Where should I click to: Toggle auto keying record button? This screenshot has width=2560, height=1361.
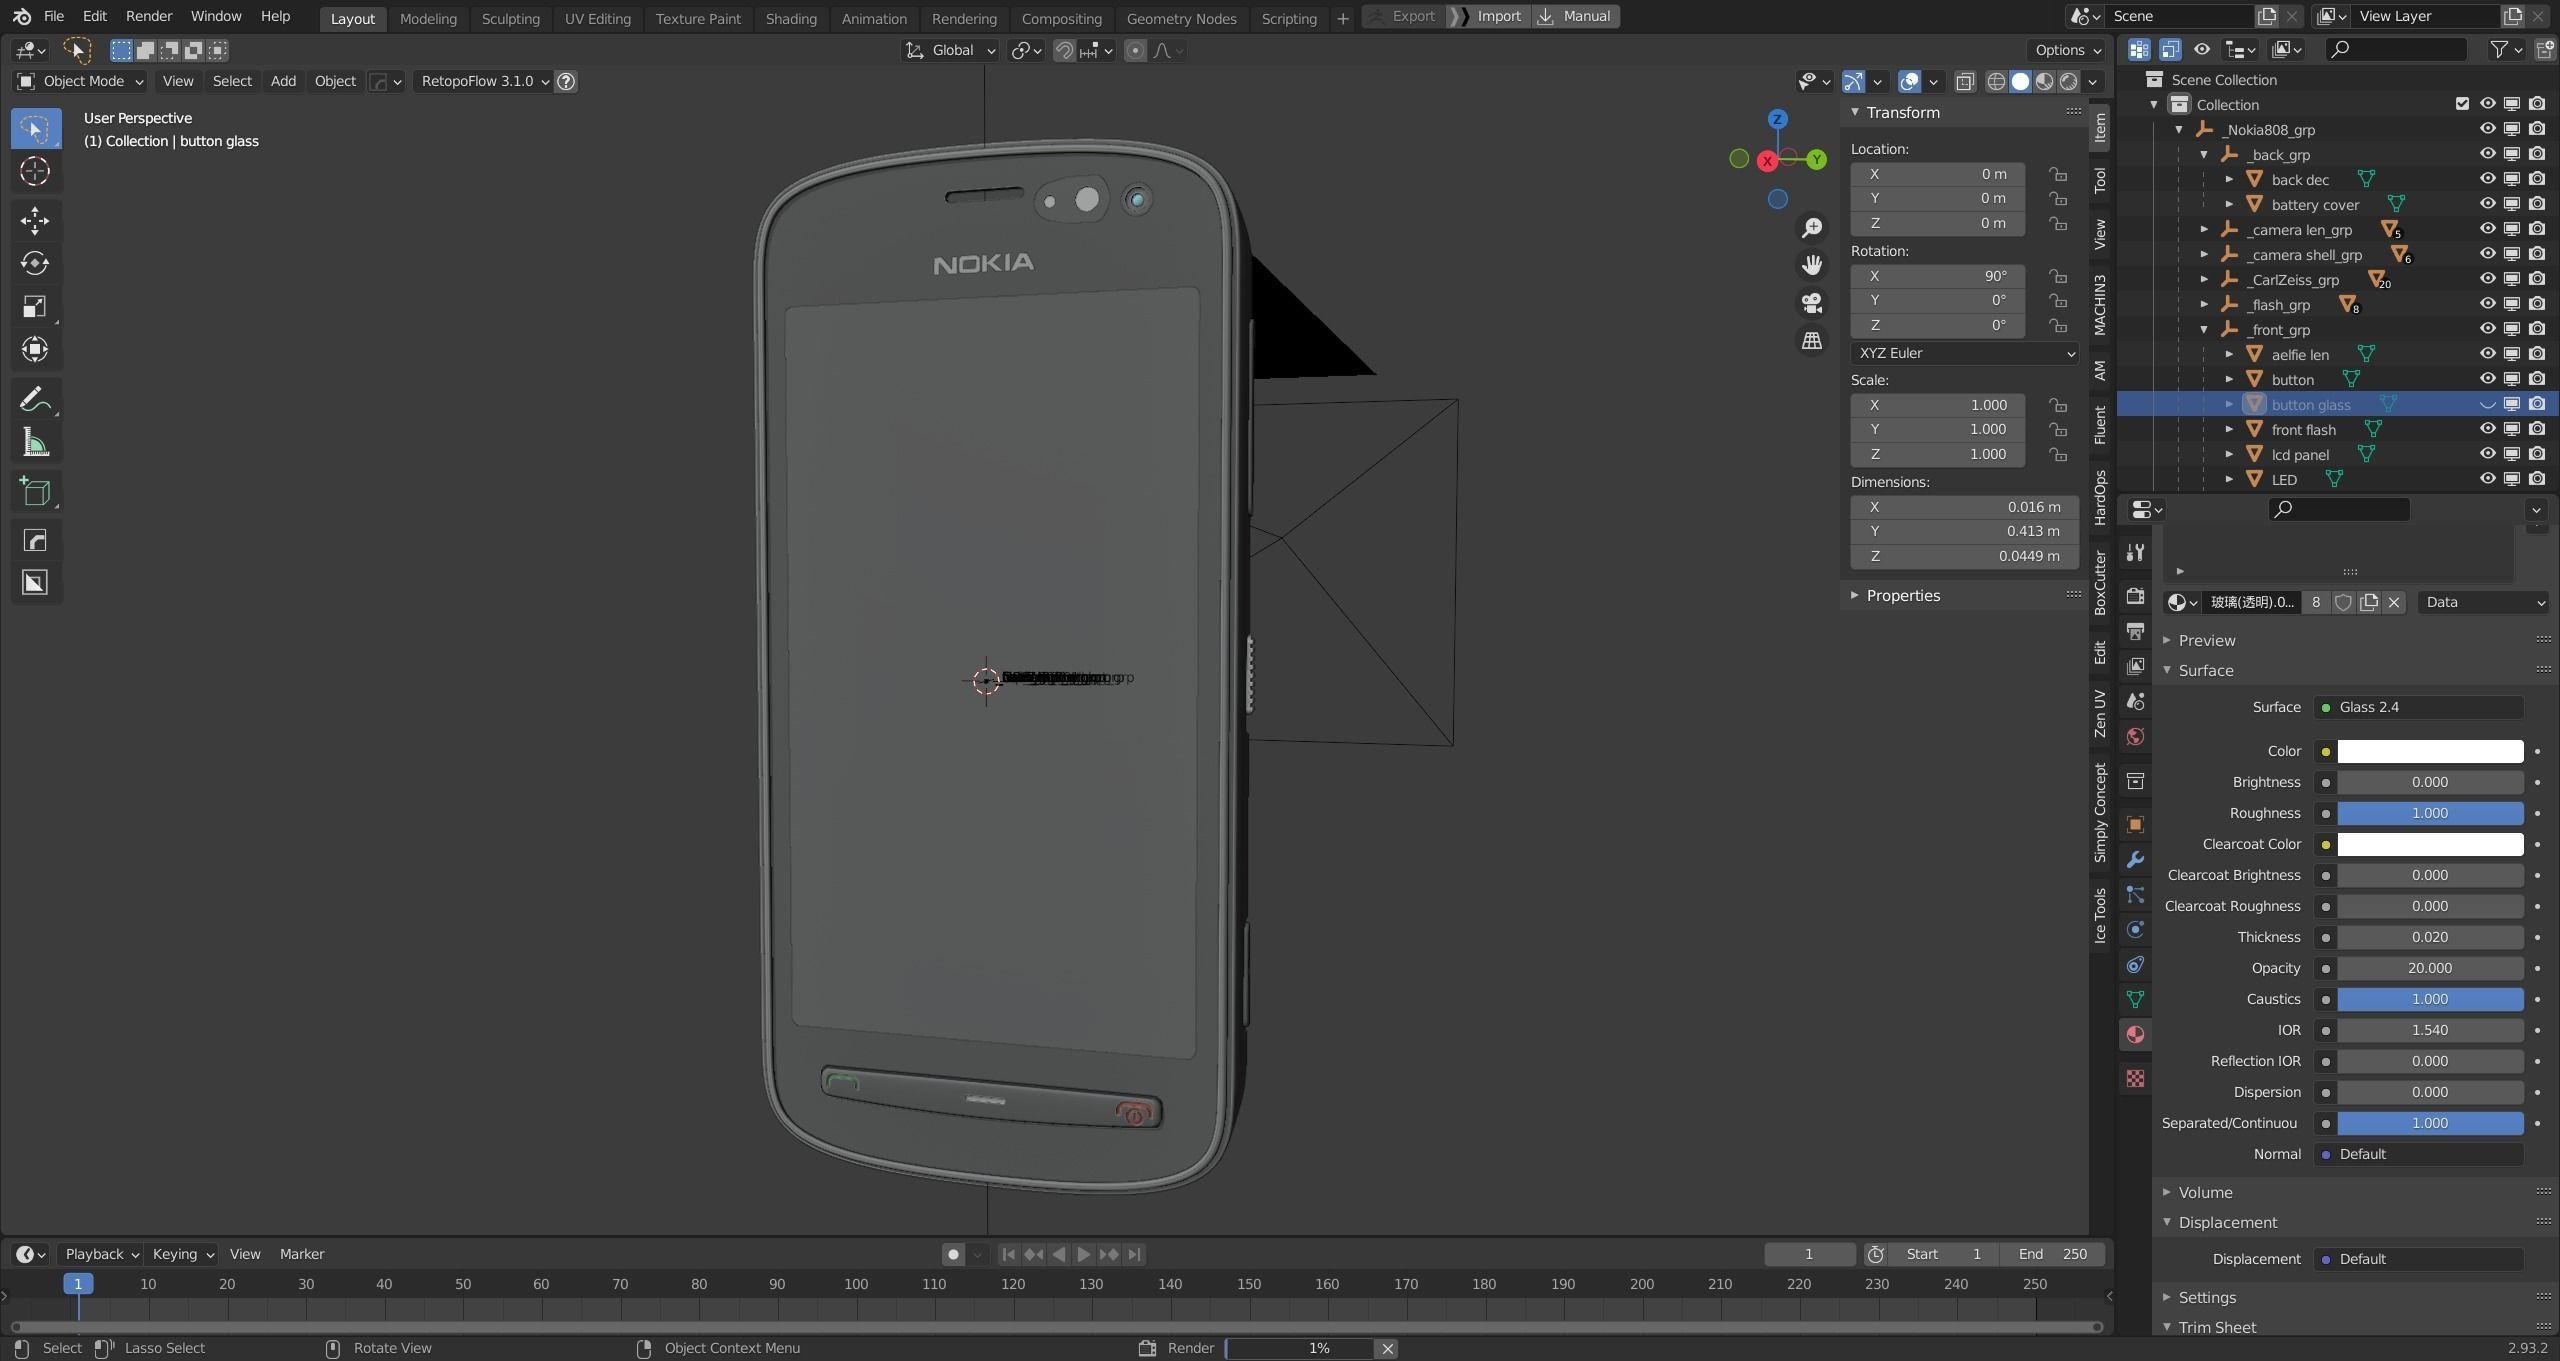[x=953, y=1254]
